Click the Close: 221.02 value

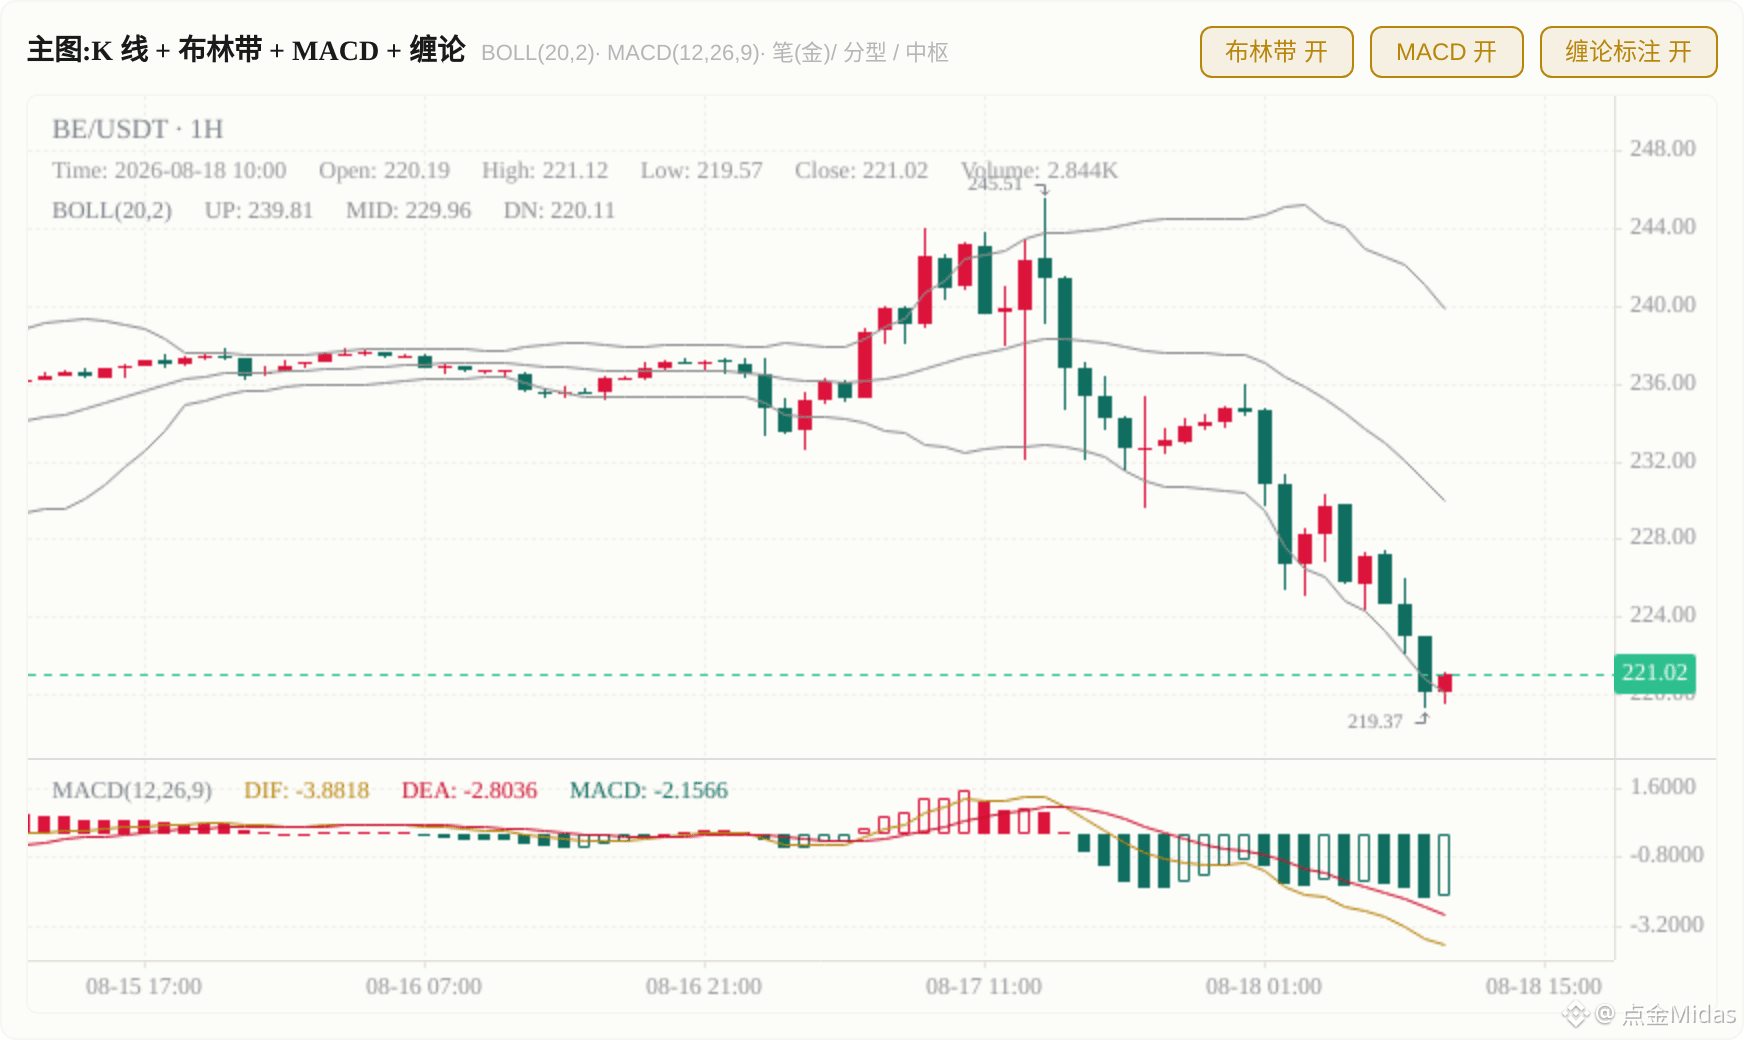pos(862,171)
